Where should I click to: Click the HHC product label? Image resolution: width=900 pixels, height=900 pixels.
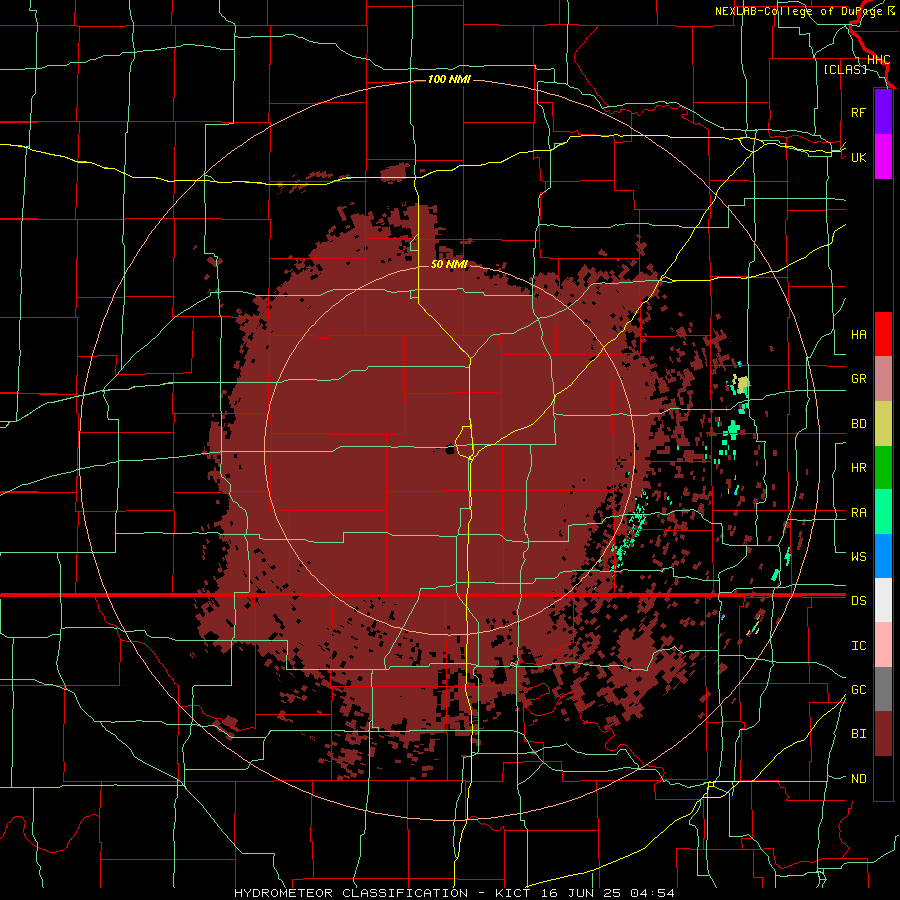pyautogui.click(x=878, y=60)
